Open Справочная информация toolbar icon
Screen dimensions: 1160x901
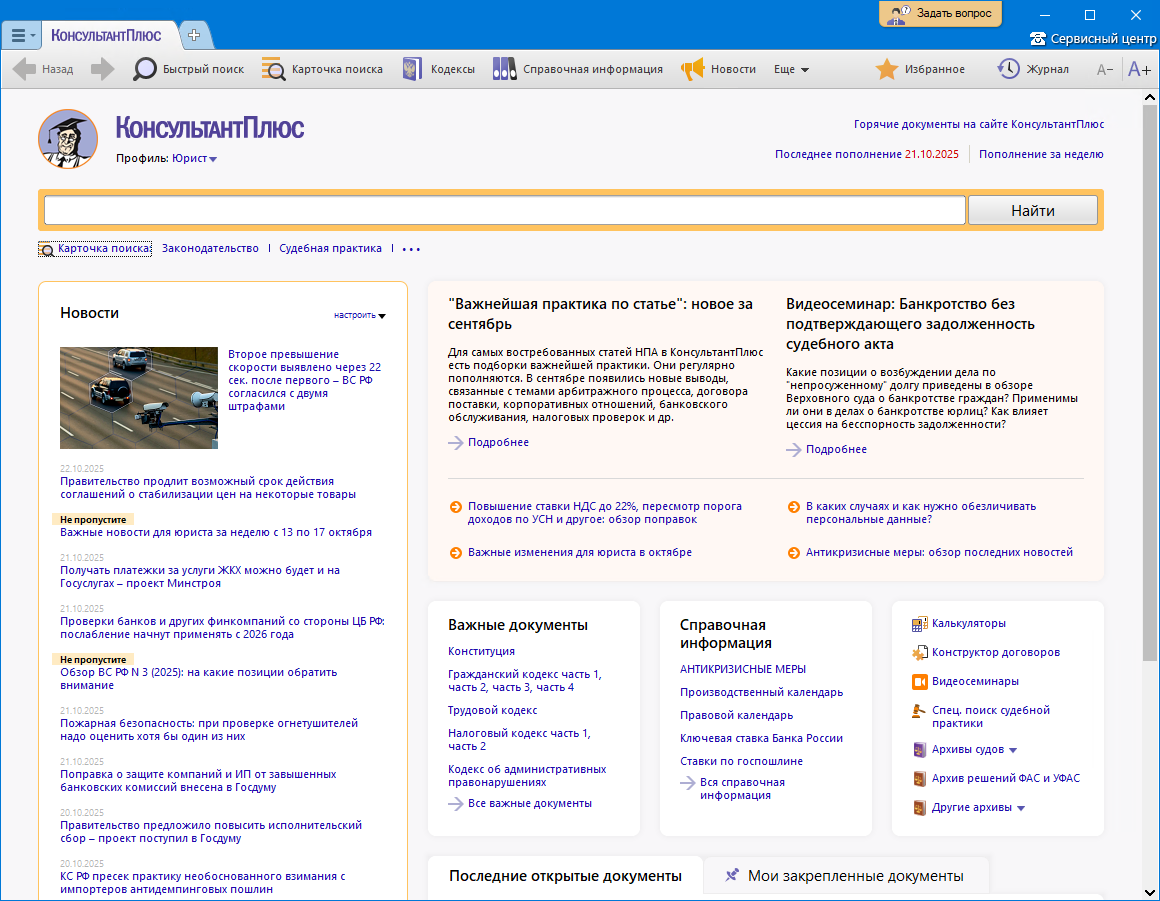point(505,69)
